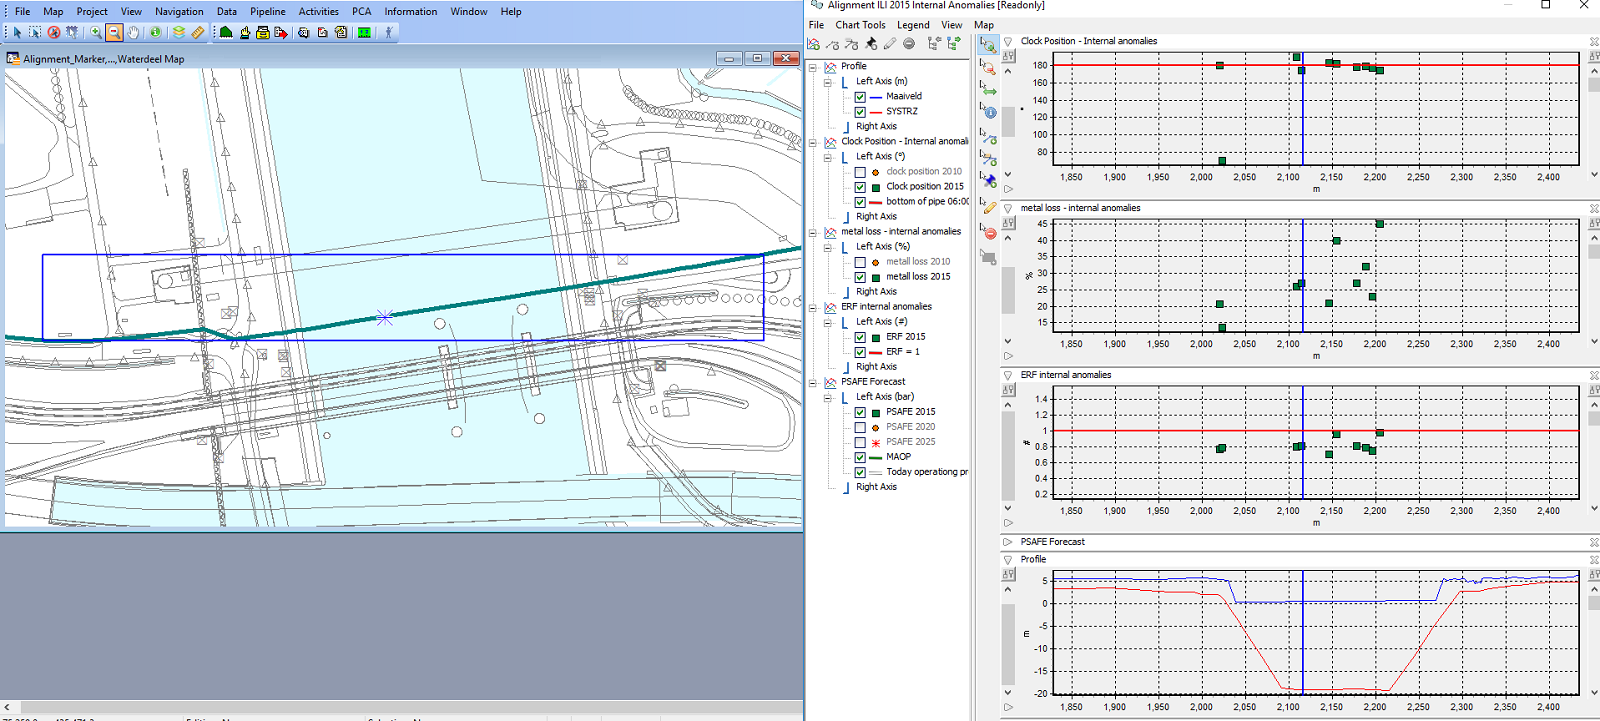Image resolution: width=1600 pixels, height=721 pixels.
Task: Collapse the ERF internal anomalies node
Action: click(813, 307)
